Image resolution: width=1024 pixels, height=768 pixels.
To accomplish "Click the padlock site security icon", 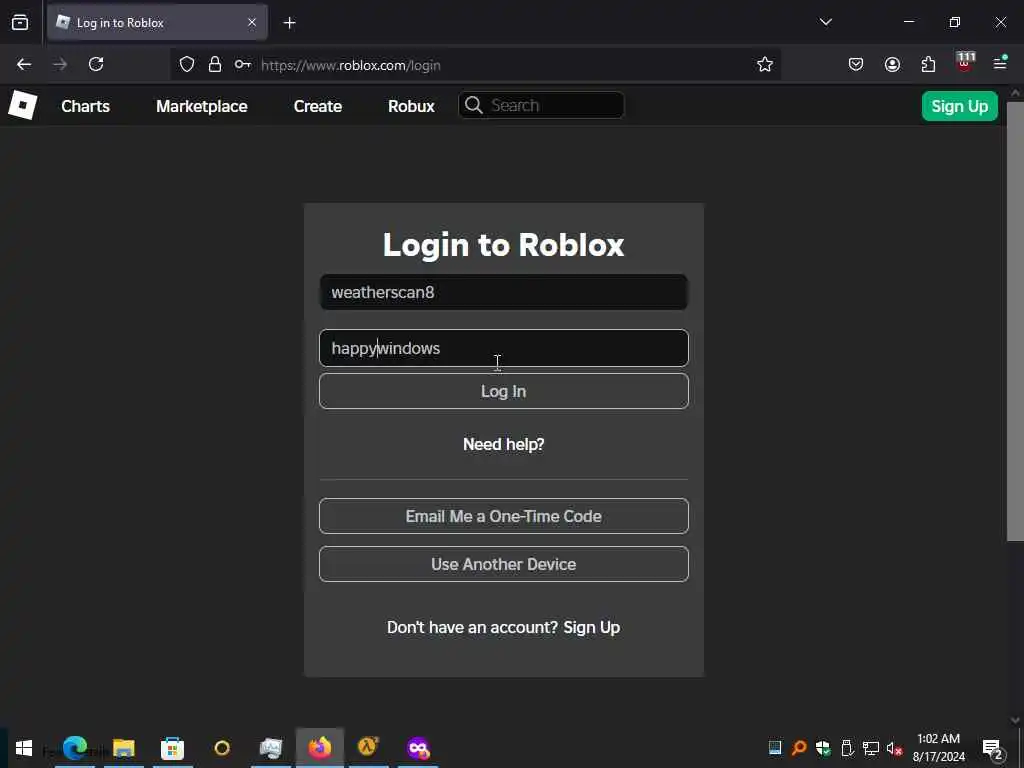I will (215, 65).
